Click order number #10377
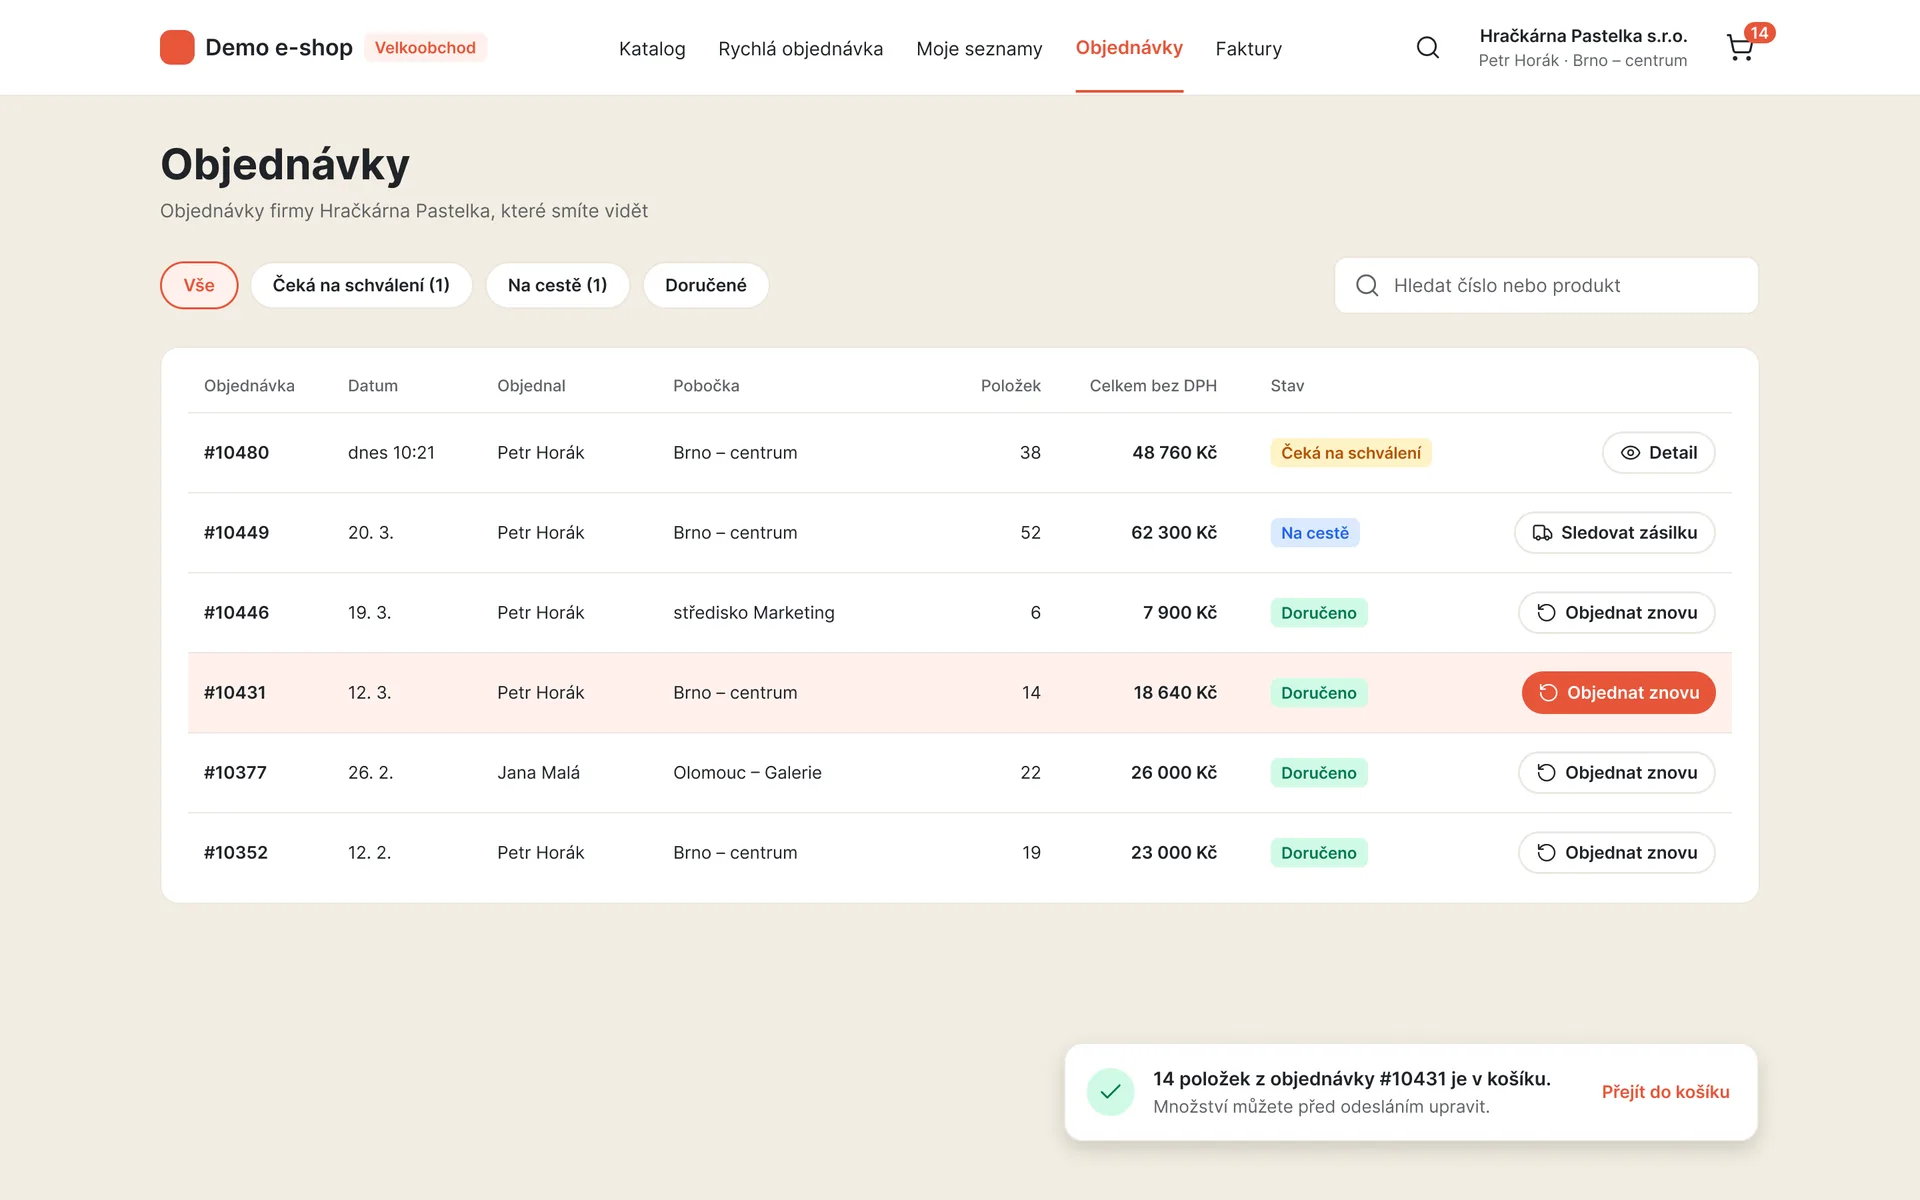This screenshot has width=1920, height=1200. click(235, 773)
